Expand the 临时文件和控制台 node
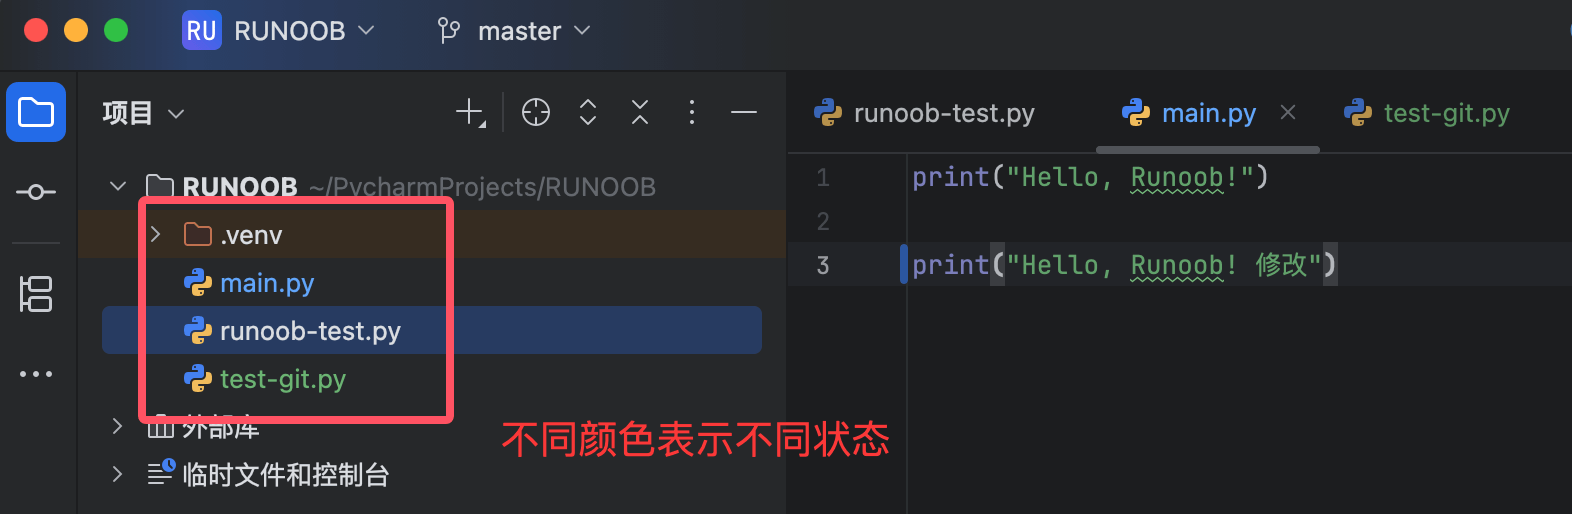 point(118,474)
